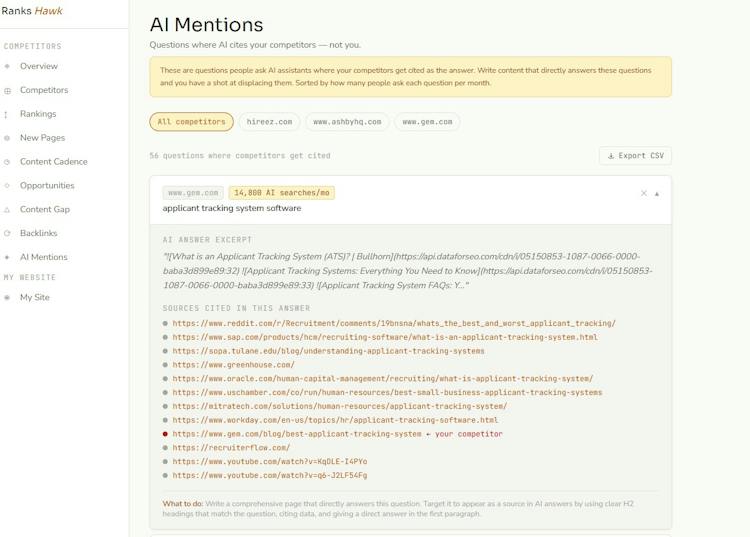Filter by www.gem.com chip

pos(427,122)
